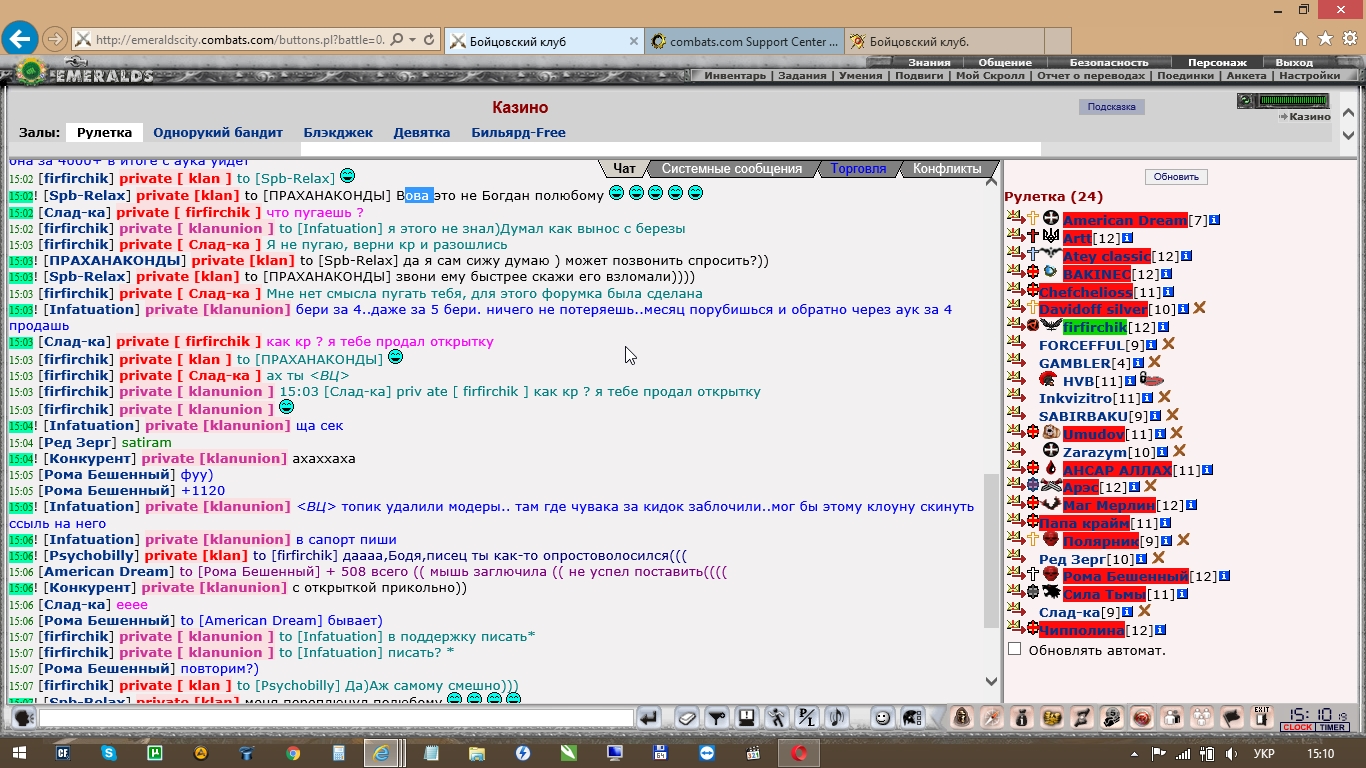Open browser favorites star
1366x768 pixels.
coord(1325,39)
